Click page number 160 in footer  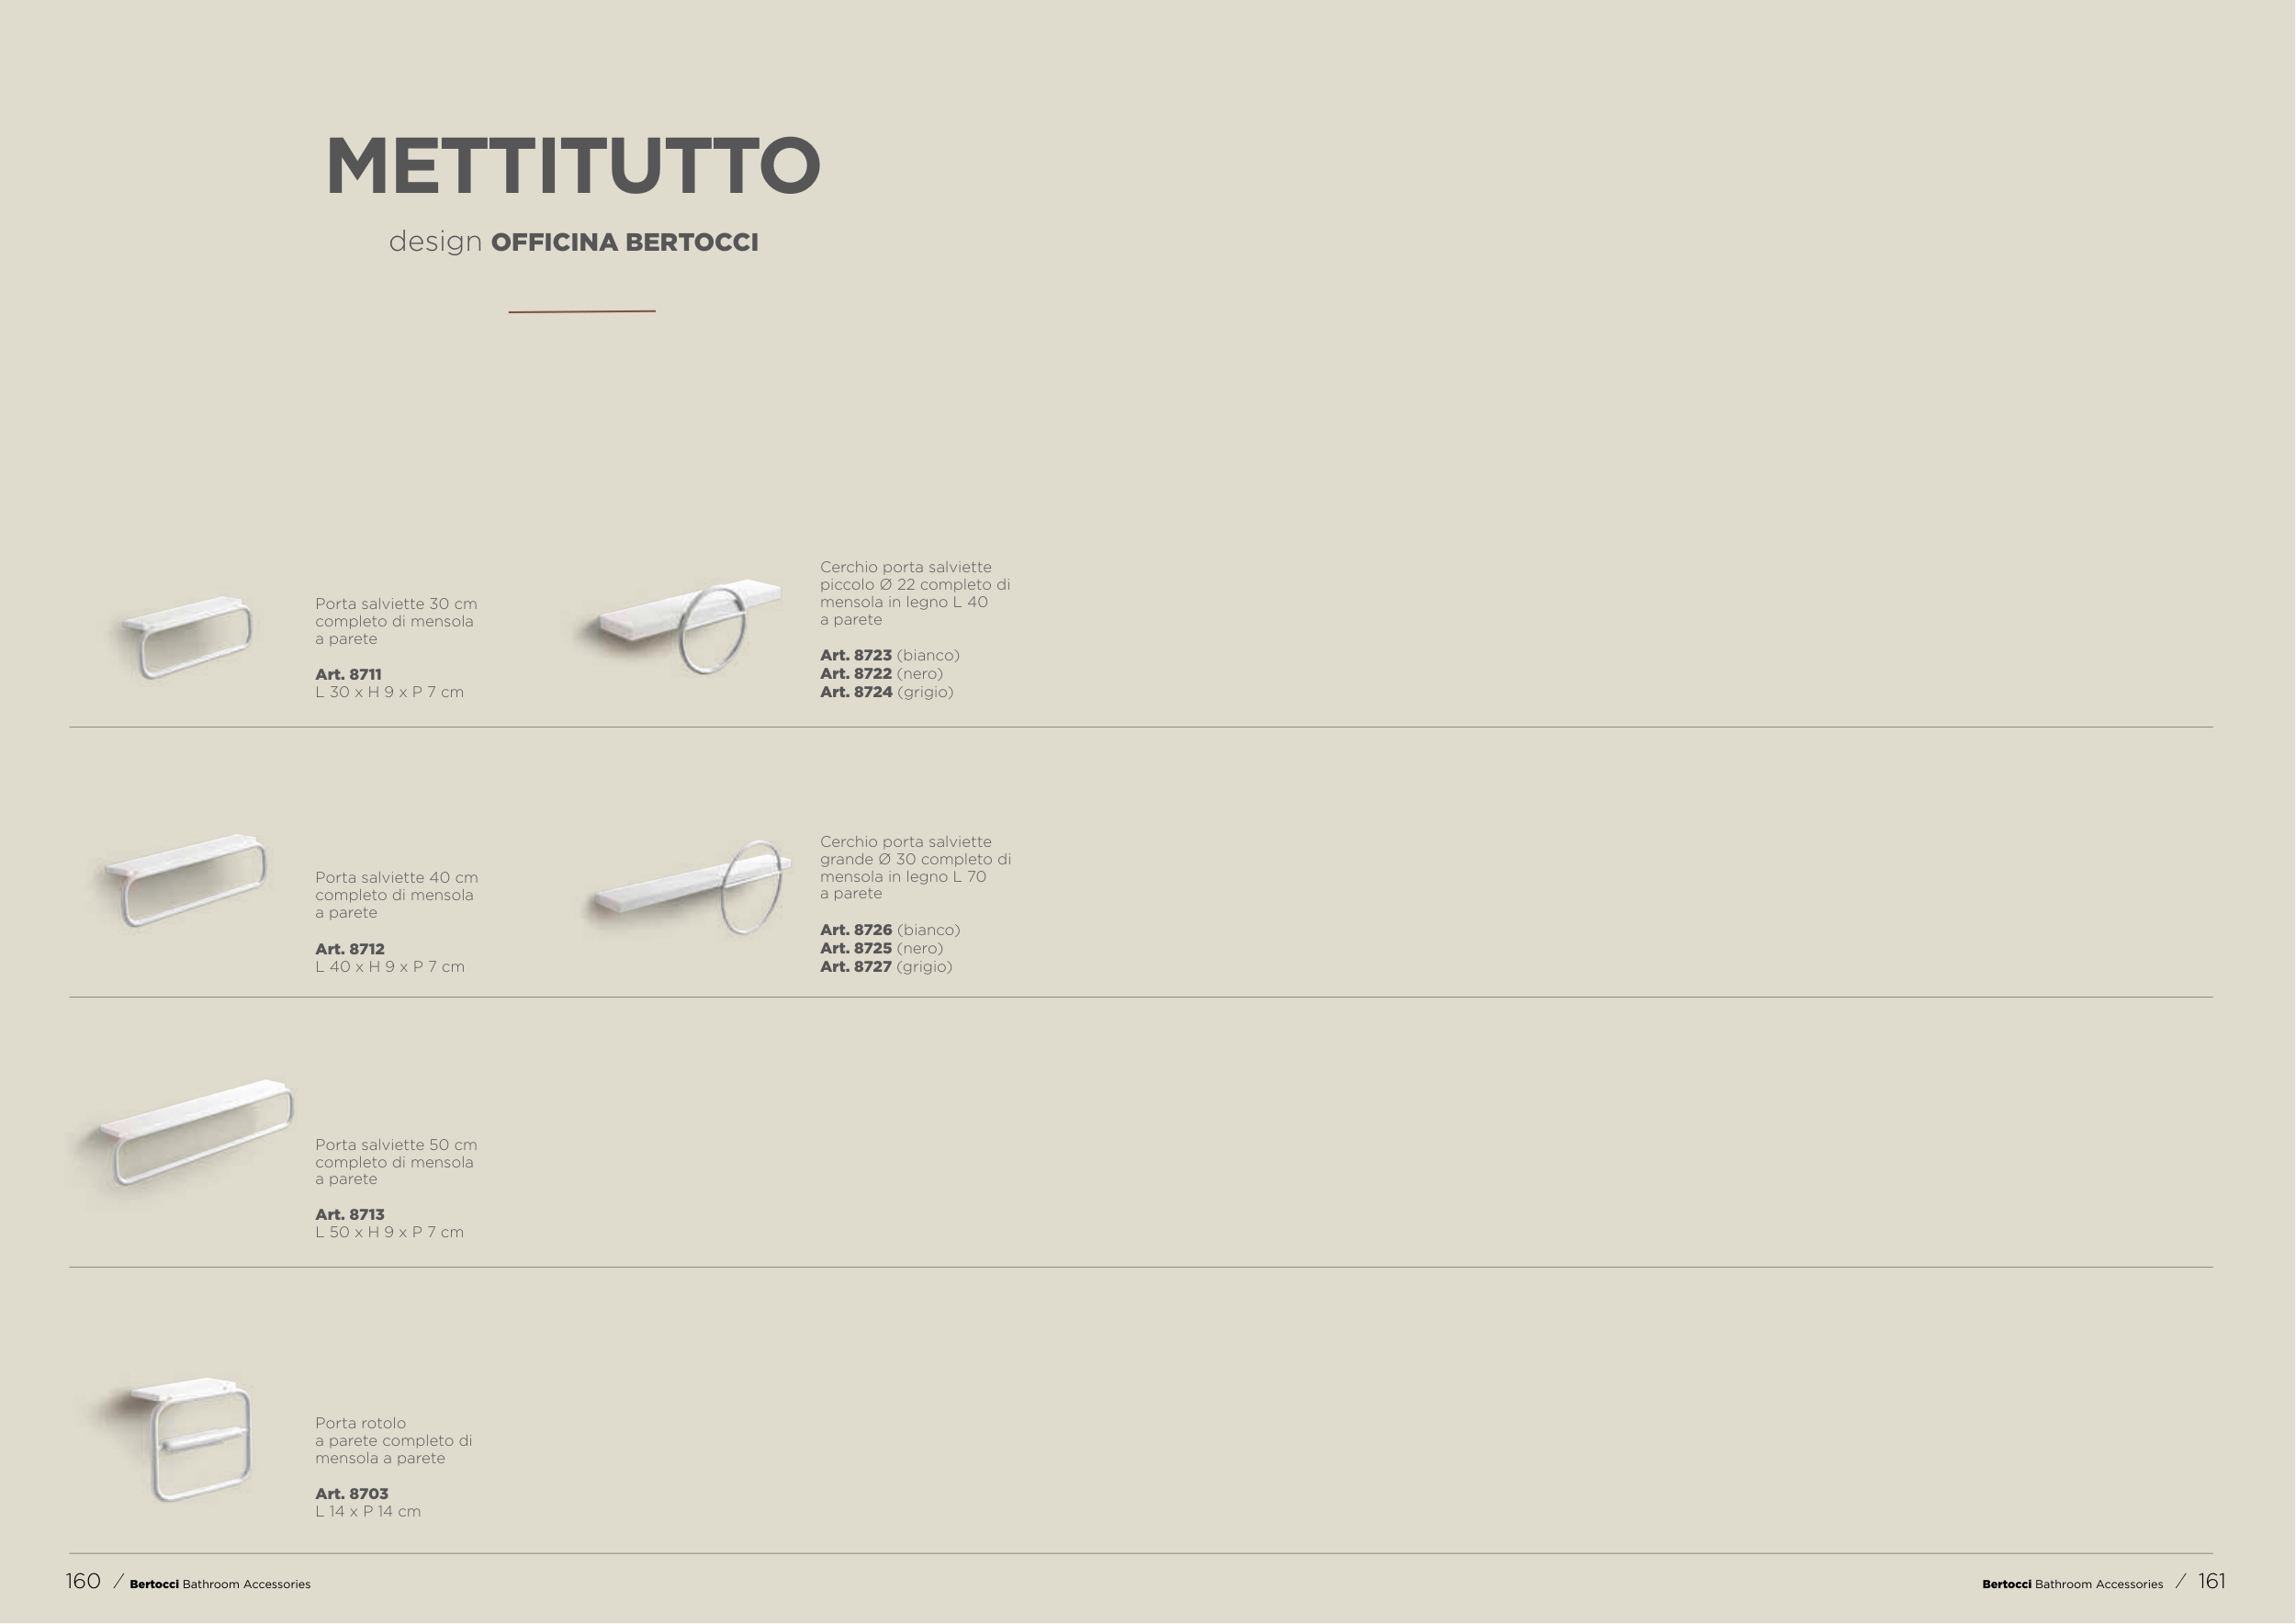click(x=83, y=1581)
